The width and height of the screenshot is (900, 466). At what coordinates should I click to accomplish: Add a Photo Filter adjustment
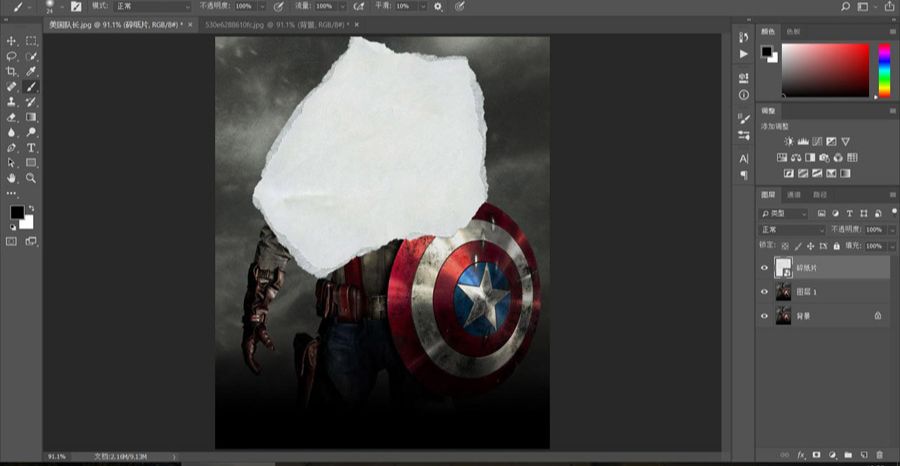point(824,157)
